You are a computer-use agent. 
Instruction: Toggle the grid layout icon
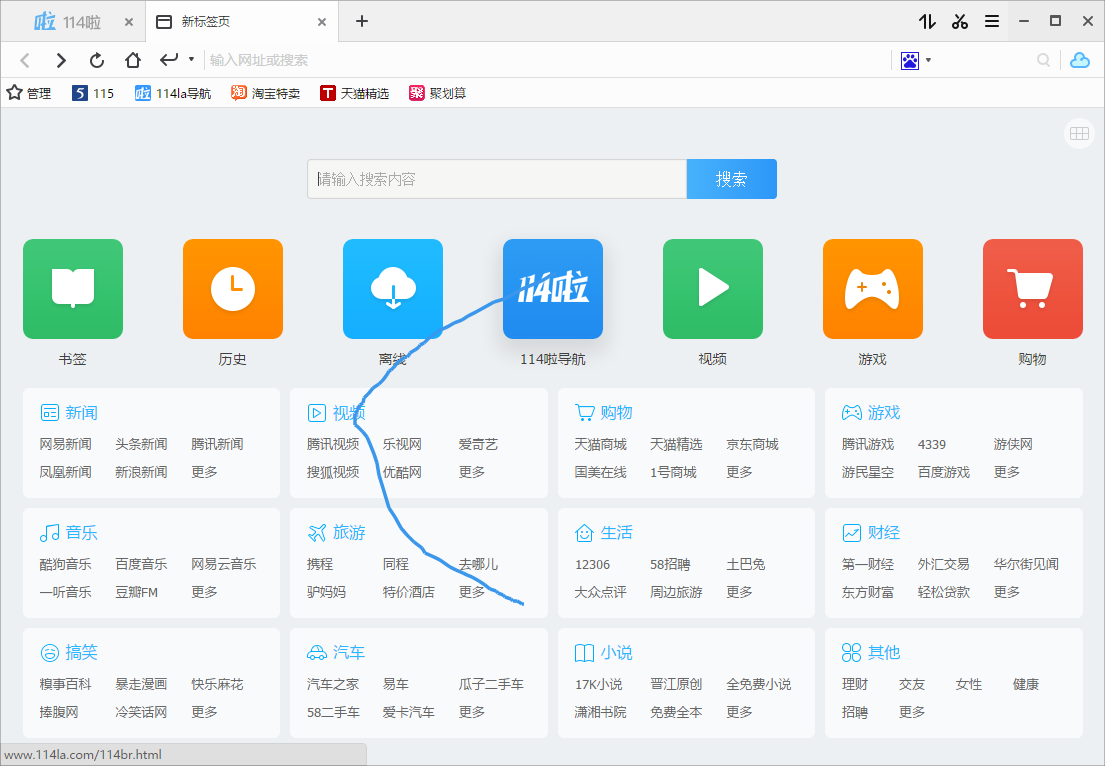click(1079, 133)
